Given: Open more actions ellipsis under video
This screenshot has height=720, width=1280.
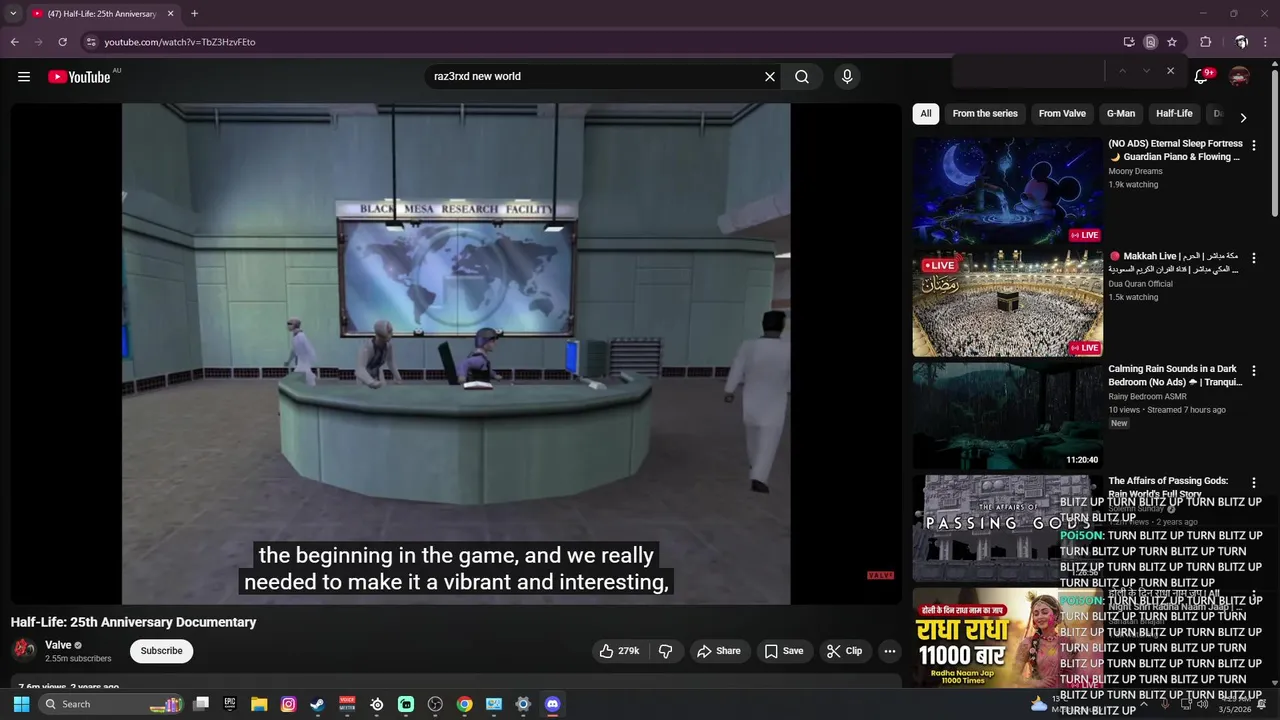Looking at the screenshot, I should click(889, 651).
